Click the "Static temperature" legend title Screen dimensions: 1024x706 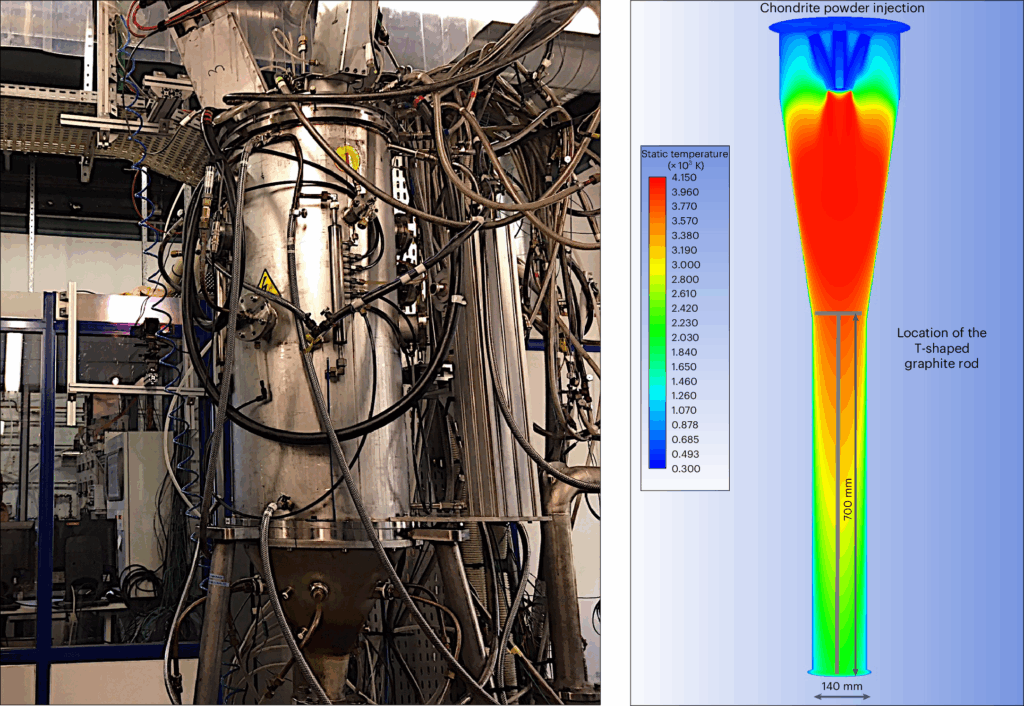pyautogui.click(x=685, y=159)
